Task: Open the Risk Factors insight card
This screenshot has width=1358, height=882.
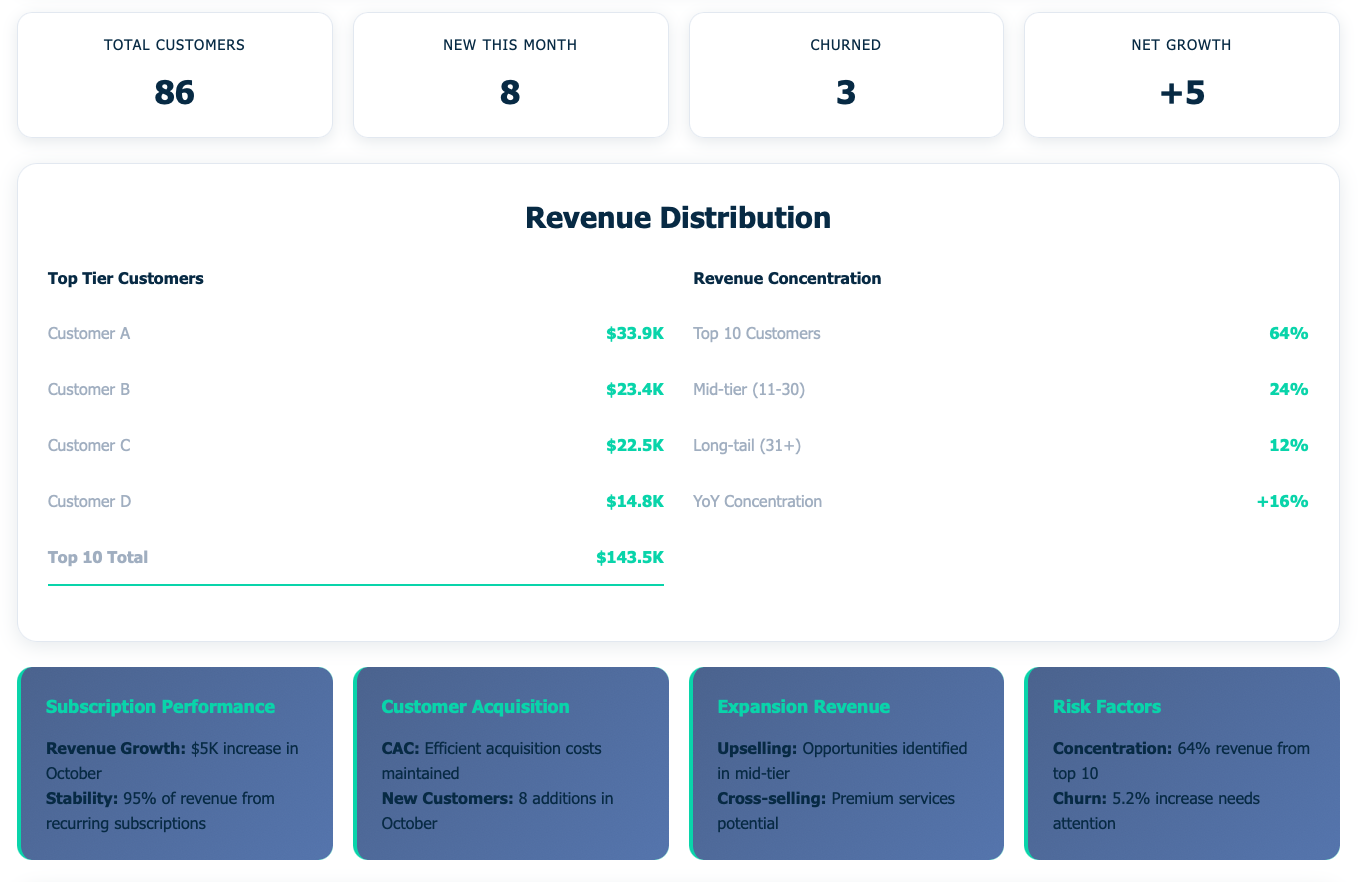Action: (1181, 763)
